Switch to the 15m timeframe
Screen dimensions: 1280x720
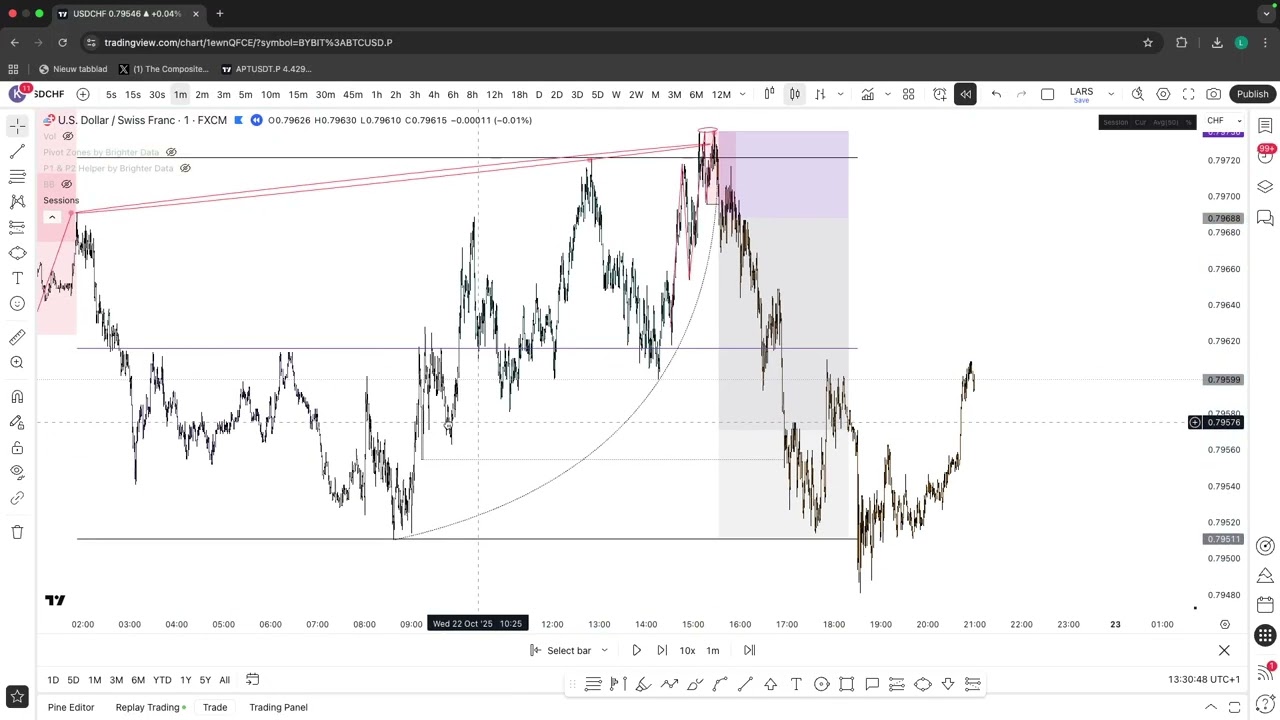[298, 94]
